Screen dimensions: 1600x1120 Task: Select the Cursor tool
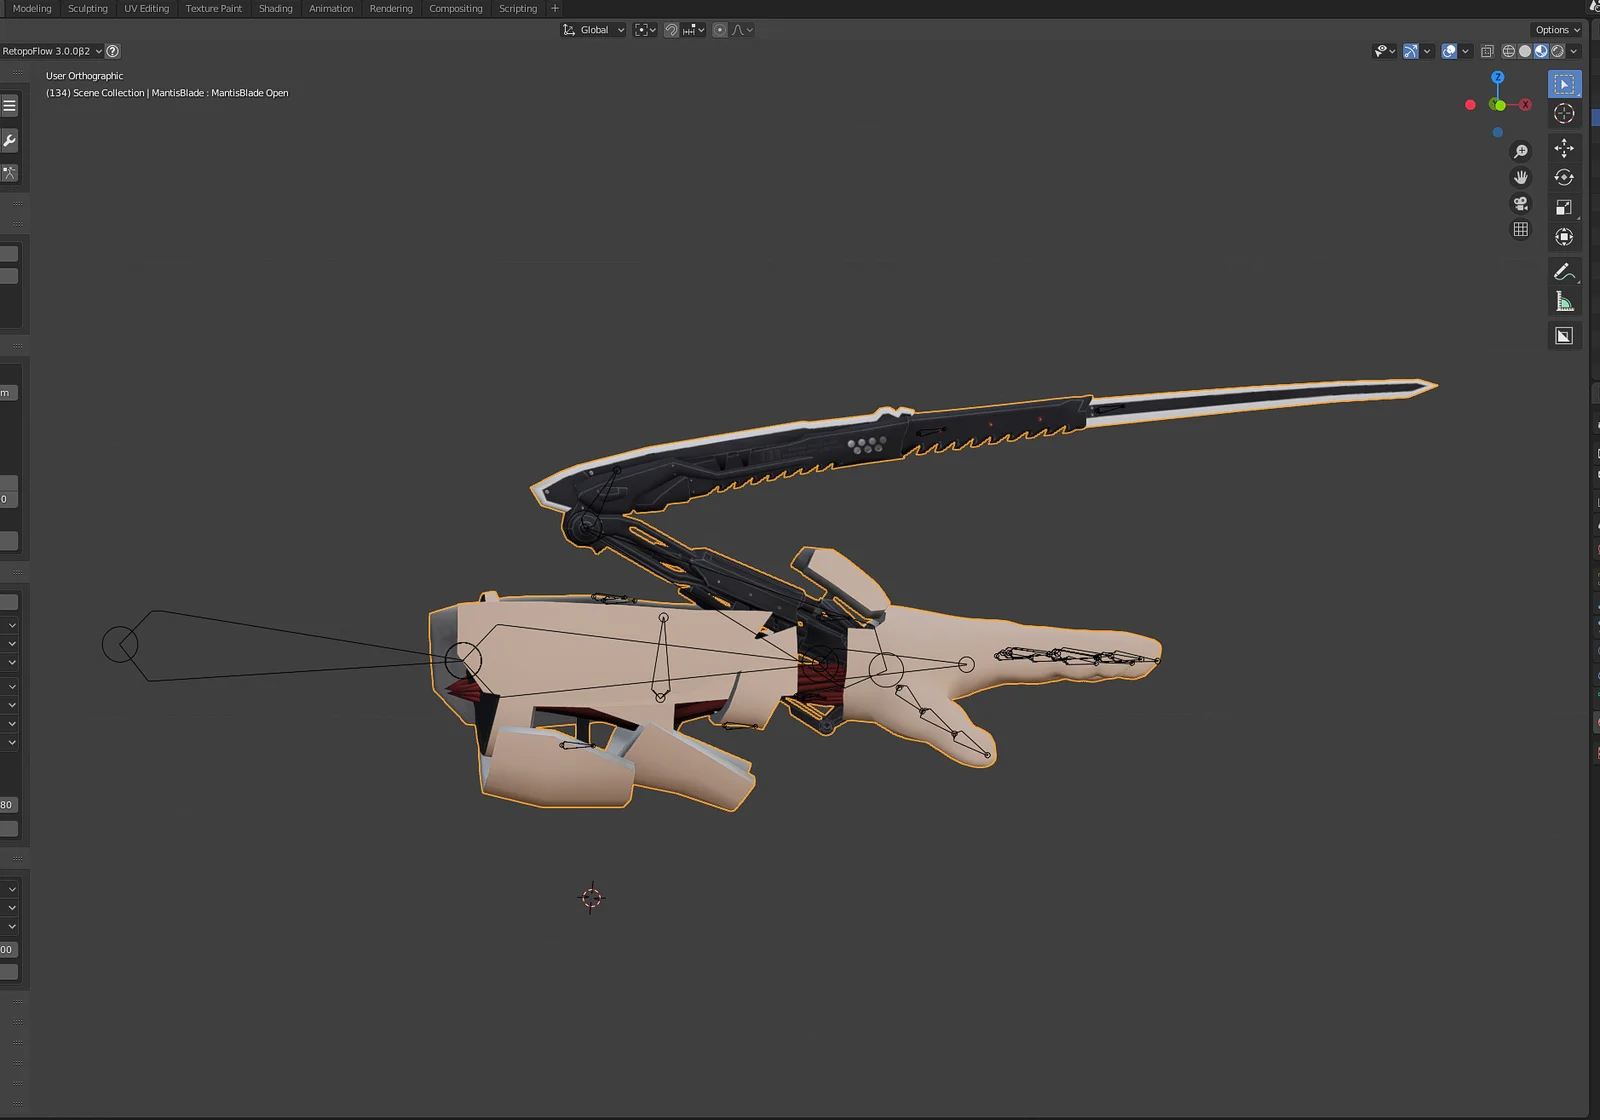tap(1564, 113)
